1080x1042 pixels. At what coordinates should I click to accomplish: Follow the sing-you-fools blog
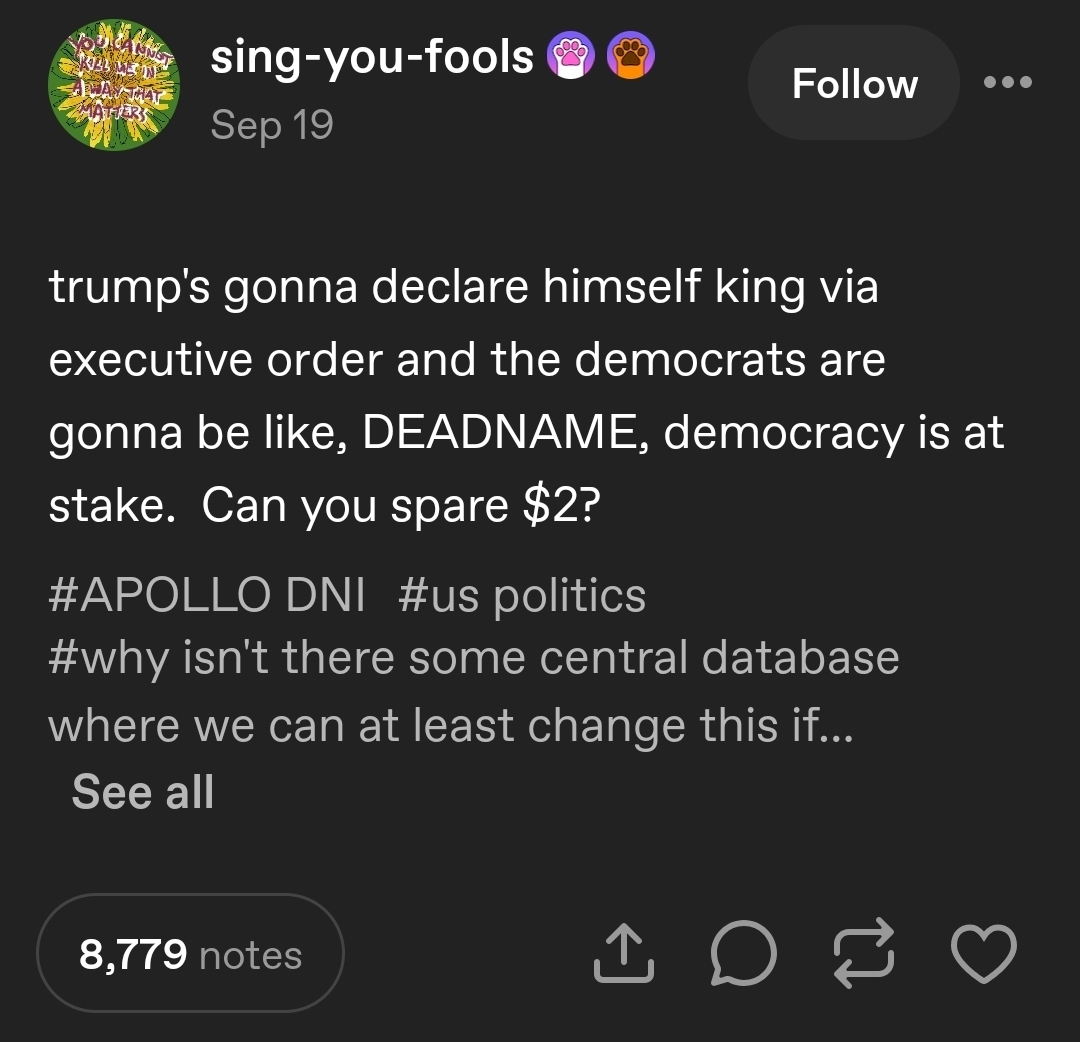(x=854, y=83)
